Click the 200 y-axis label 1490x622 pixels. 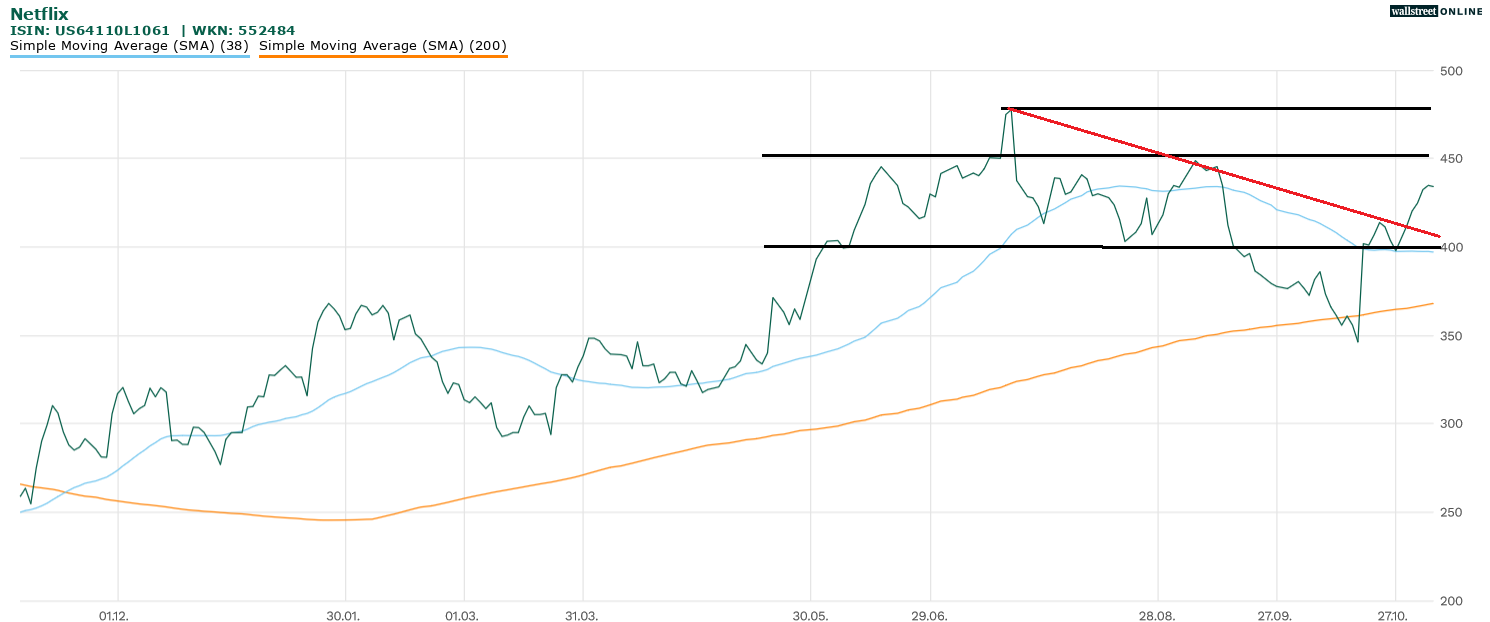click(1451, 601)
